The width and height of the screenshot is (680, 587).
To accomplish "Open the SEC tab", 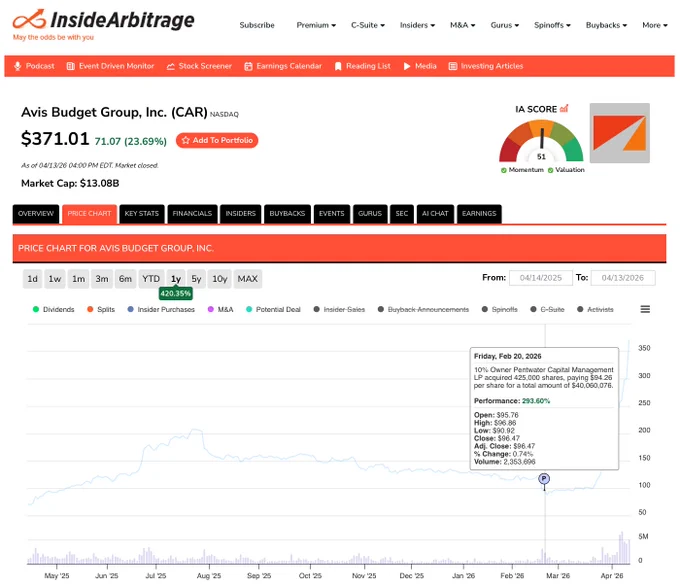I will [402, 214].
